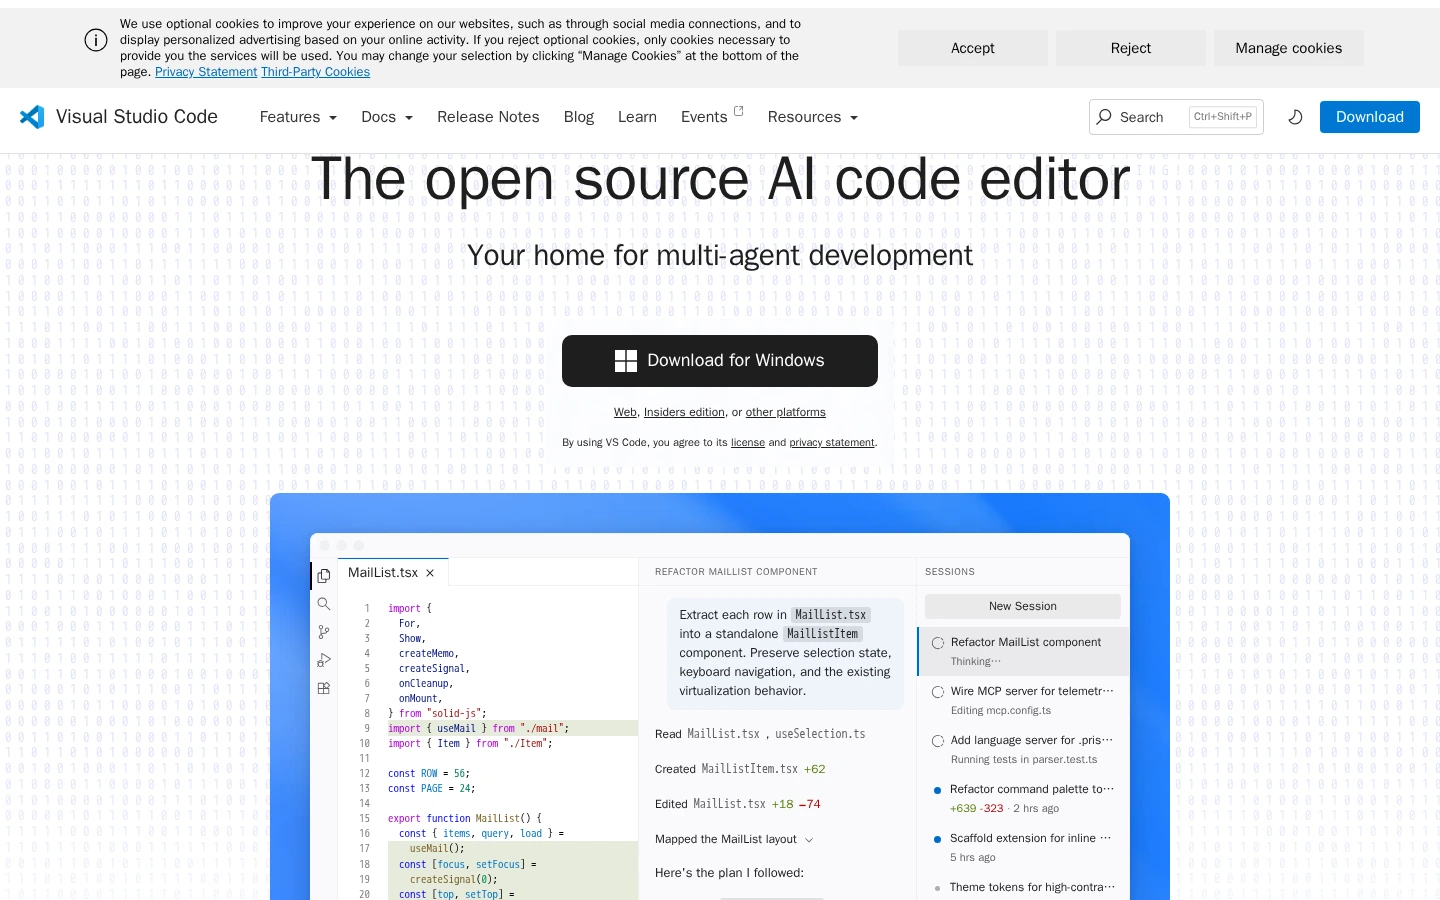
Task: Click the 'Editing mcp.config.ts' text
Action: [x=1001, y=711]
